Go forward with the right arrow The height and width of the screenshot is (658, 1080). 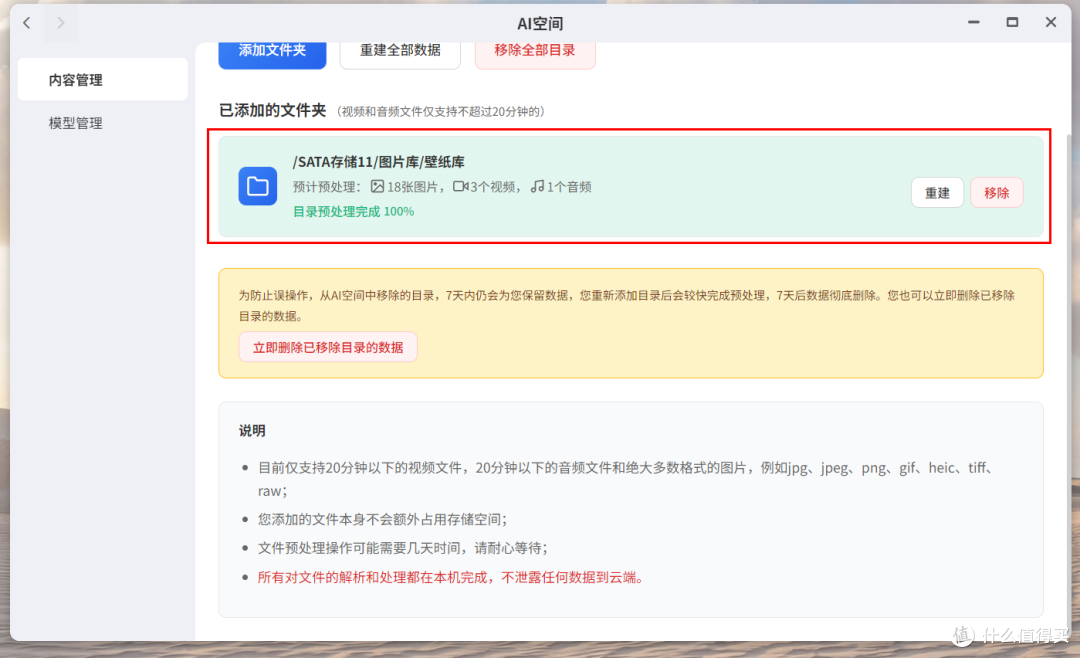coord(61,23)
